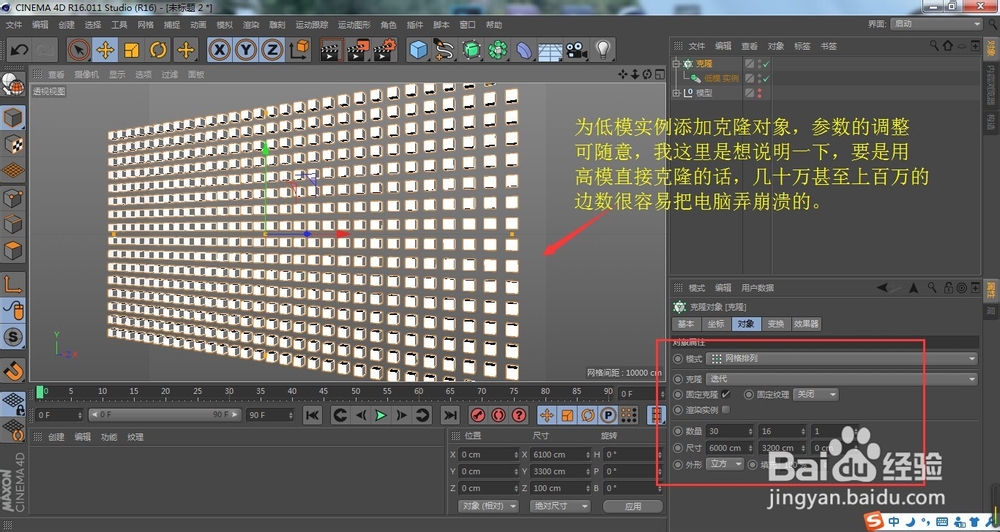Select the Rotate tool

click(x=158, y=50)
